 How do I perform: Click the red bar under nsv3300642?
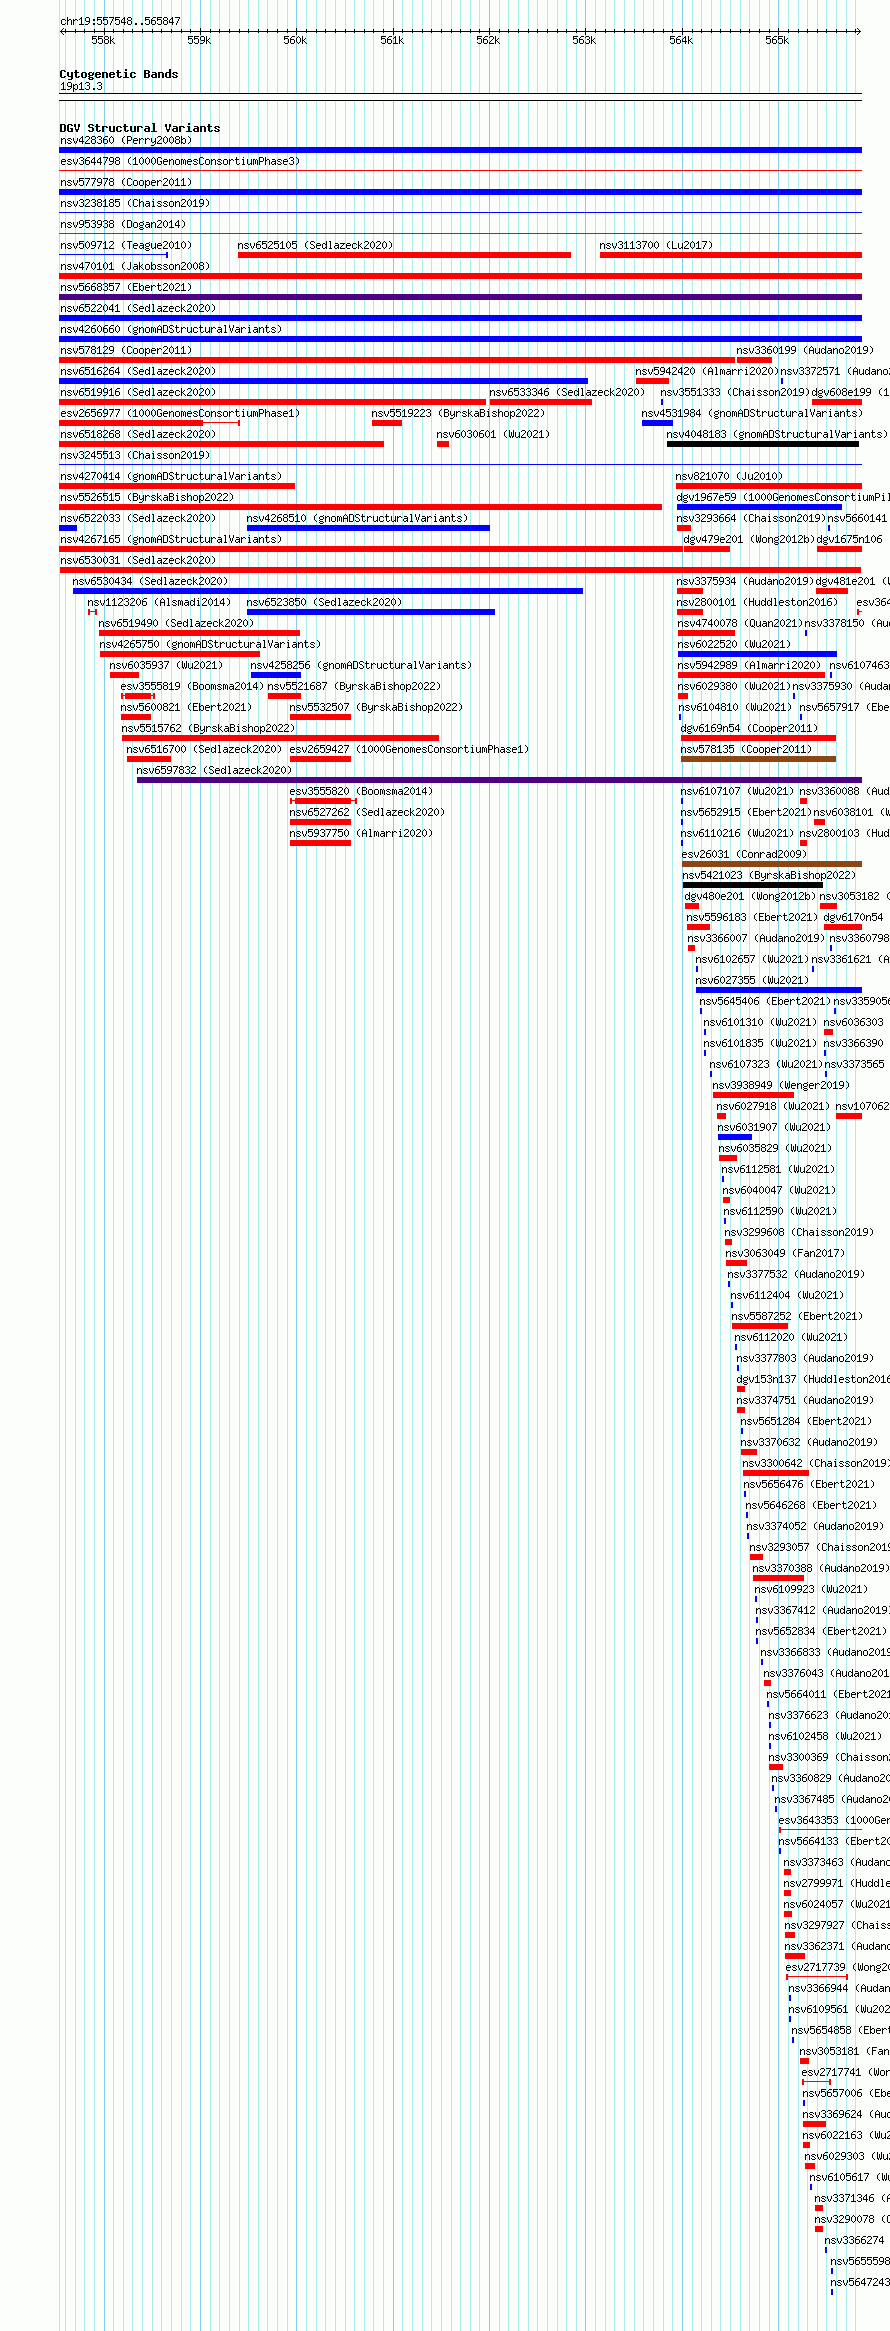coord(776,1473)
